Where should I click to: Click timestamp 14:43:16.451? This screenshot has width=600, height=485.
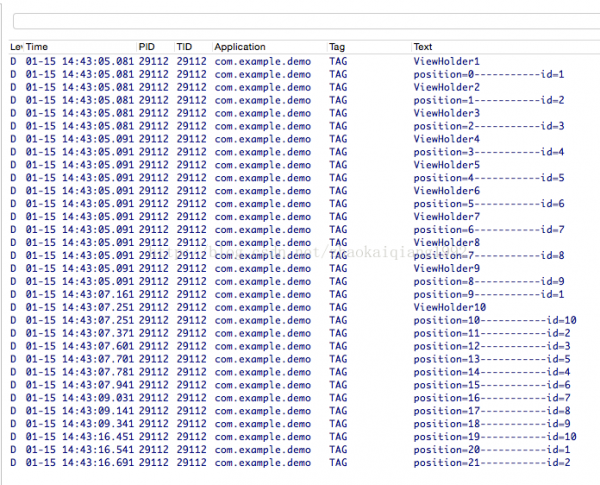pyautogui.click(x=98, y=437)
